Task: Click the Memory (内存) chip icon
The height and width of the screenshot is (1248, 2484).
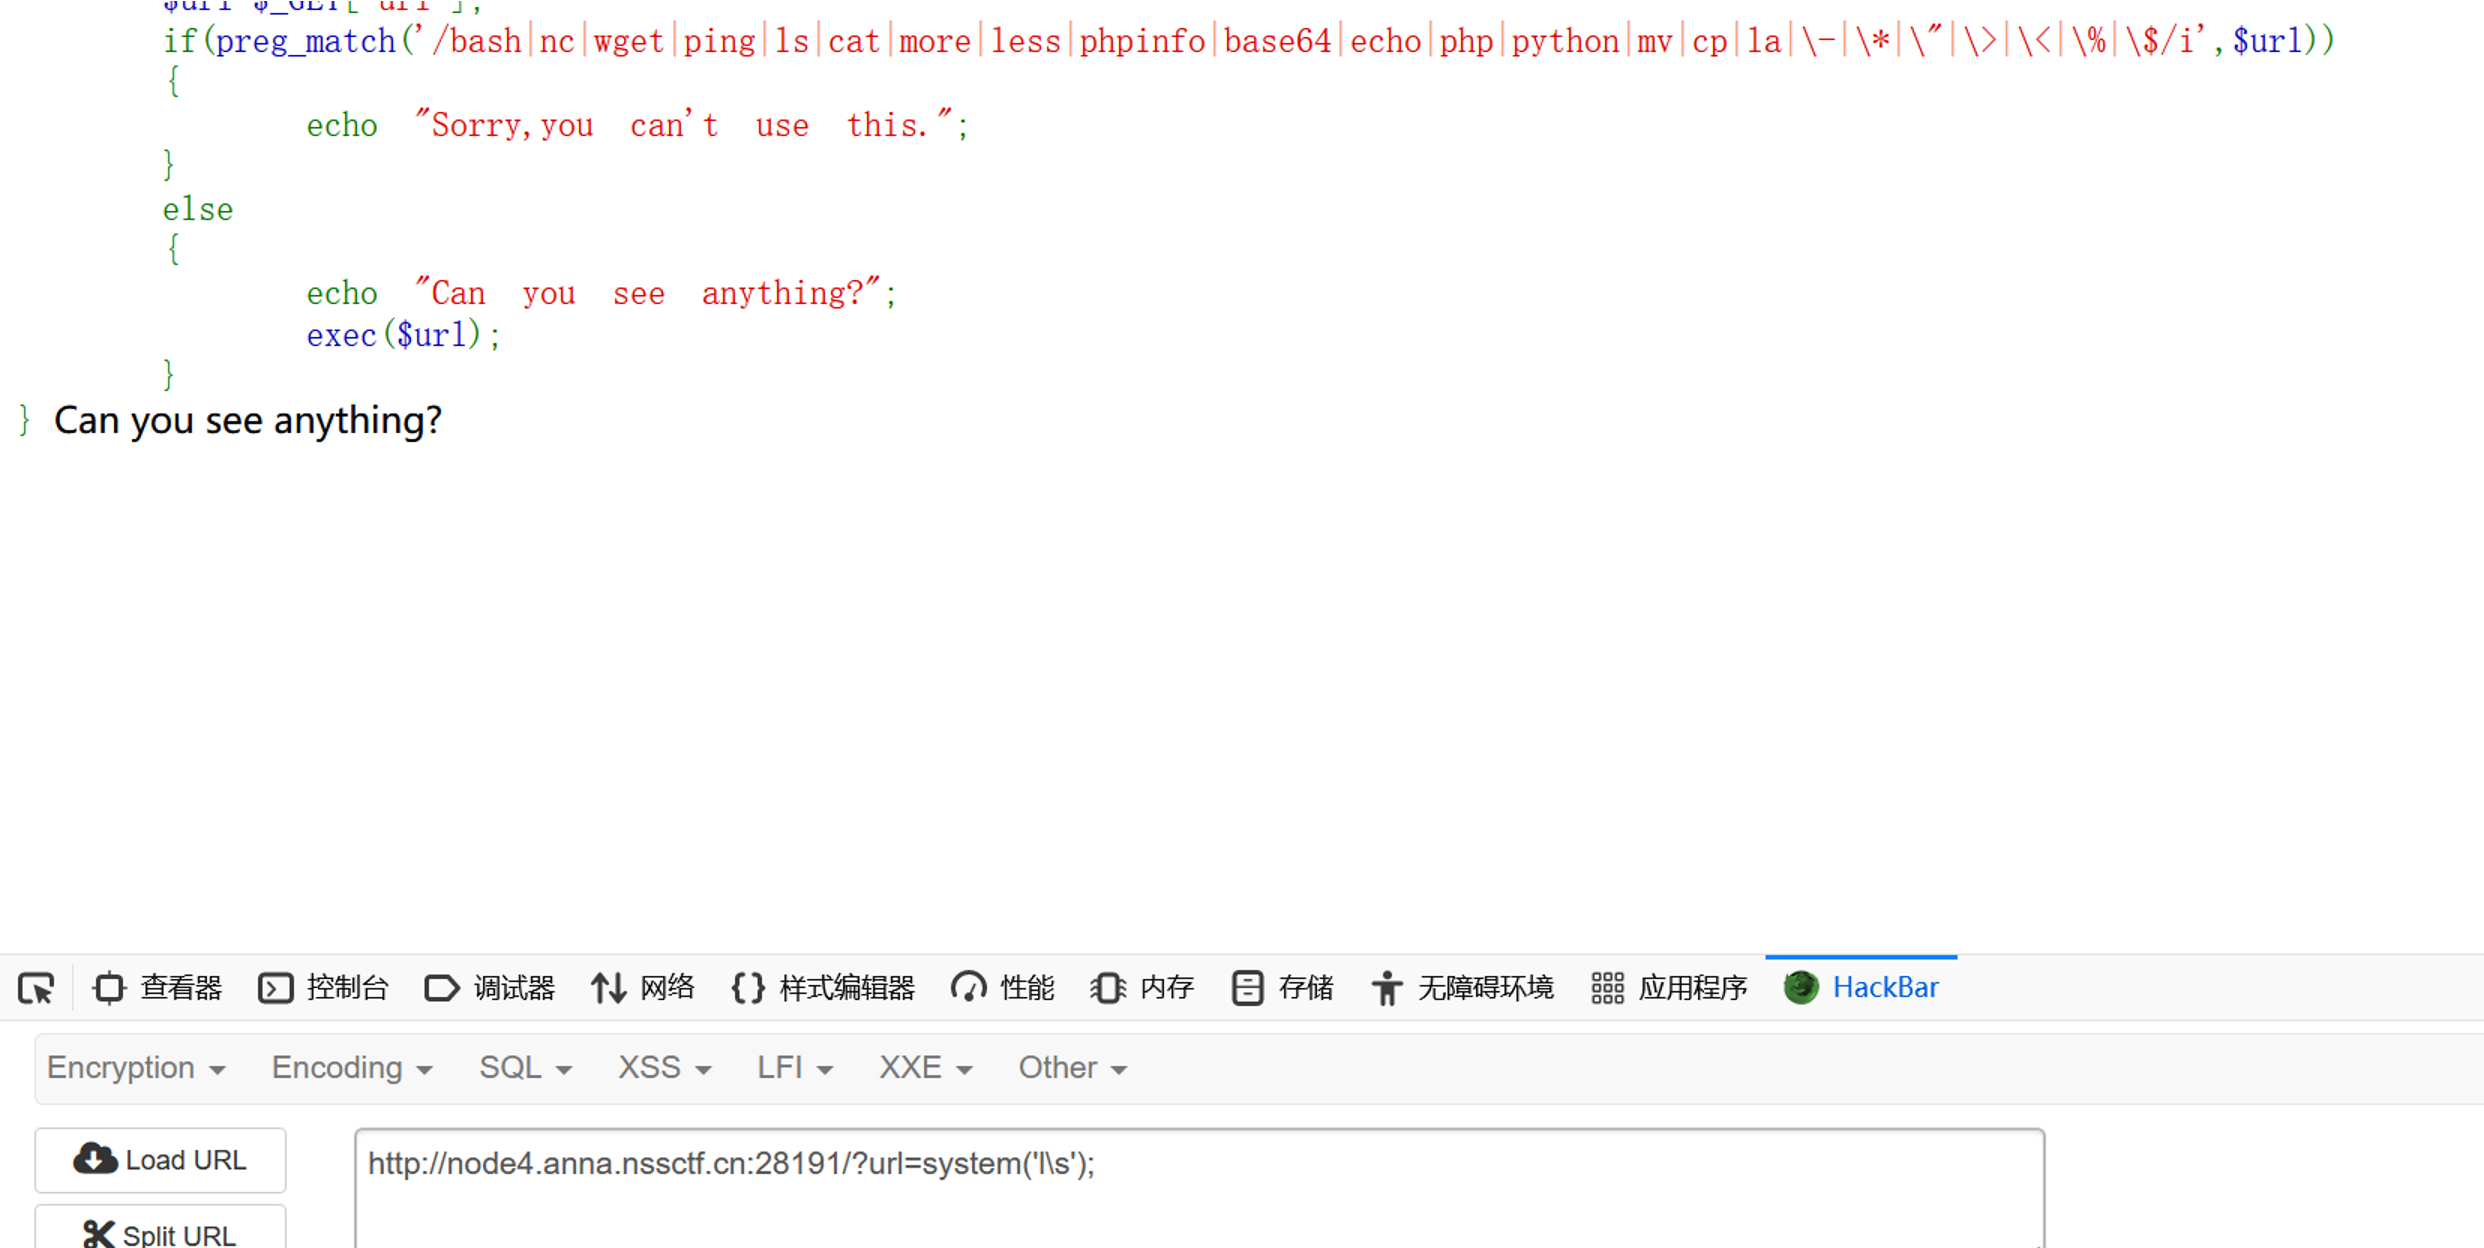Action: [1108, 988]
